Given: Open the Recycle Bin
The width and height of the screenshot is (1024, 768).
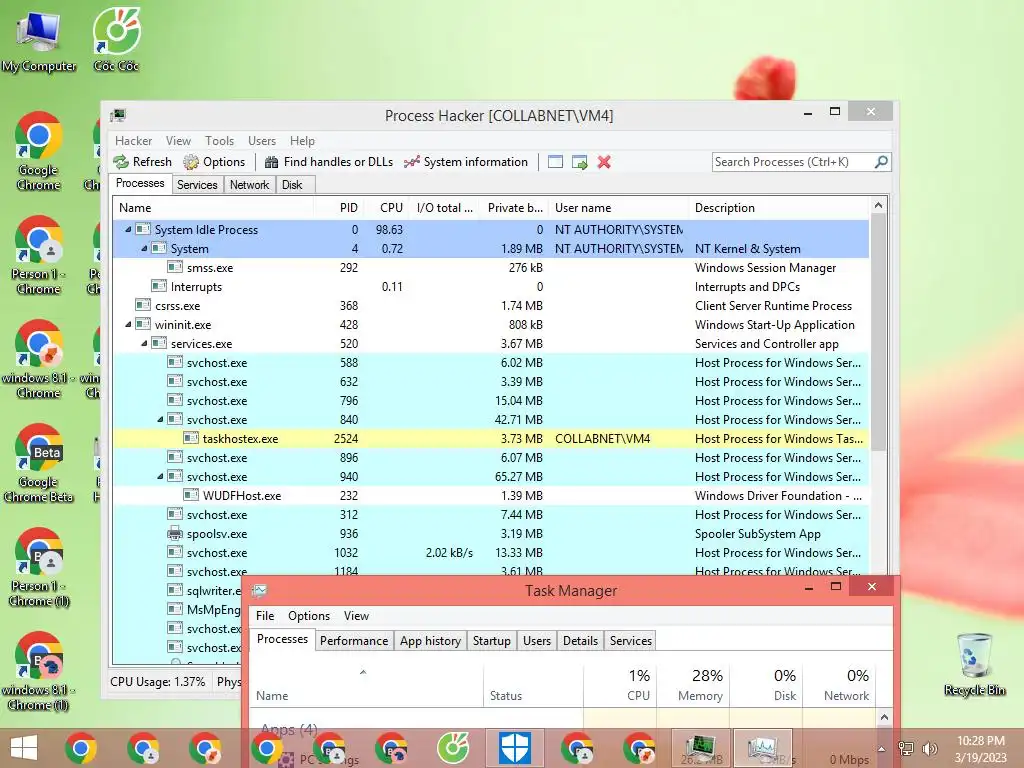Looking at the screenshot, I should tap(974, 665).
